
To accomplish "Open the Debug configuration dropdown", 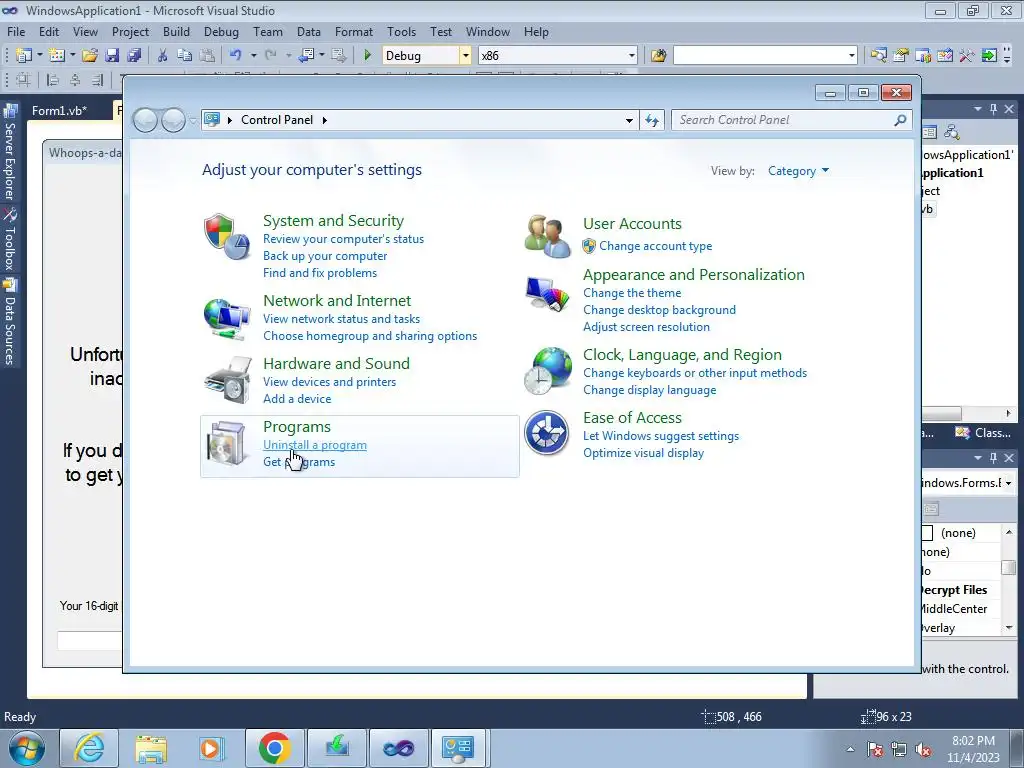I will [x=465, y=56].
